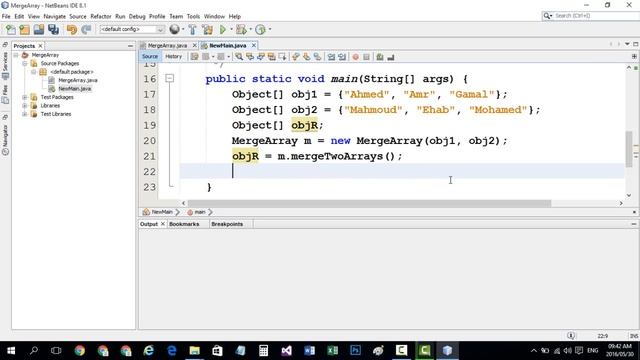The height and width of the screenshot is (360, 640).
Task: Click the Open Project toolbar icon
Action: (x=39, y=29)
